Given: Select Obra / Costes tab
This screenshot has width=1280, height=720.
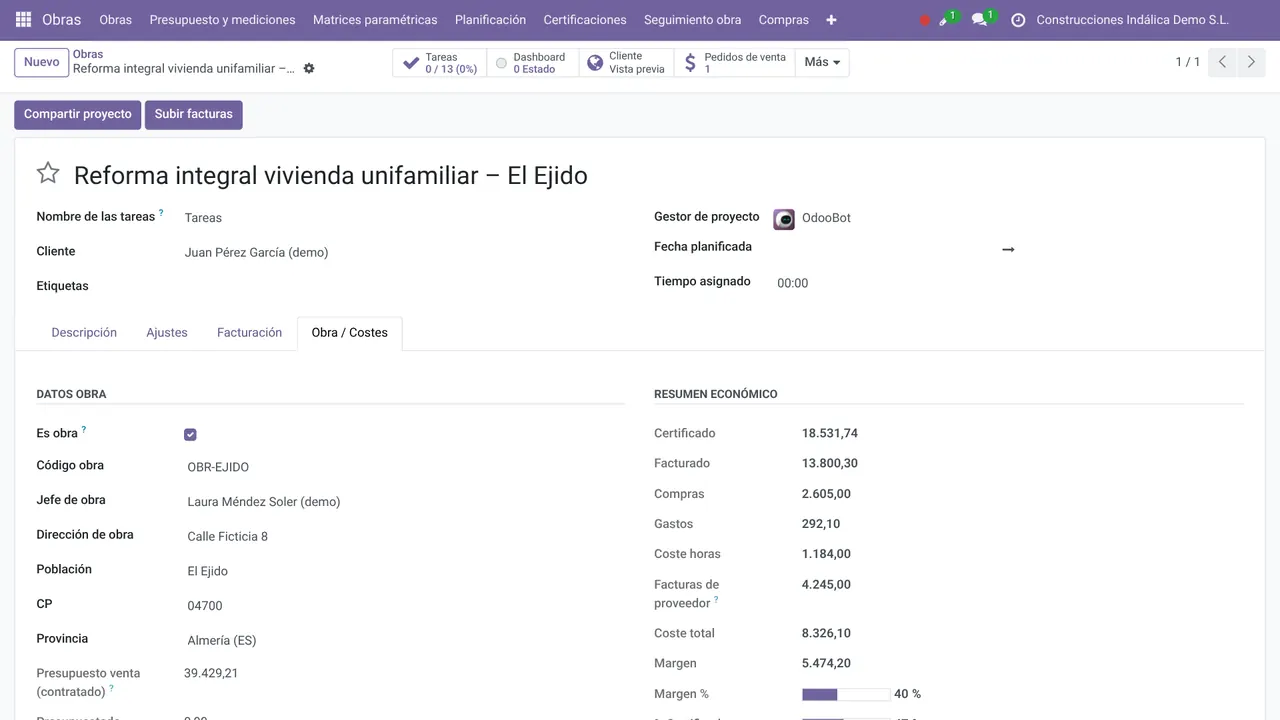Looking at the screenshot, I should pyautogui.click(x=349, y=333).
